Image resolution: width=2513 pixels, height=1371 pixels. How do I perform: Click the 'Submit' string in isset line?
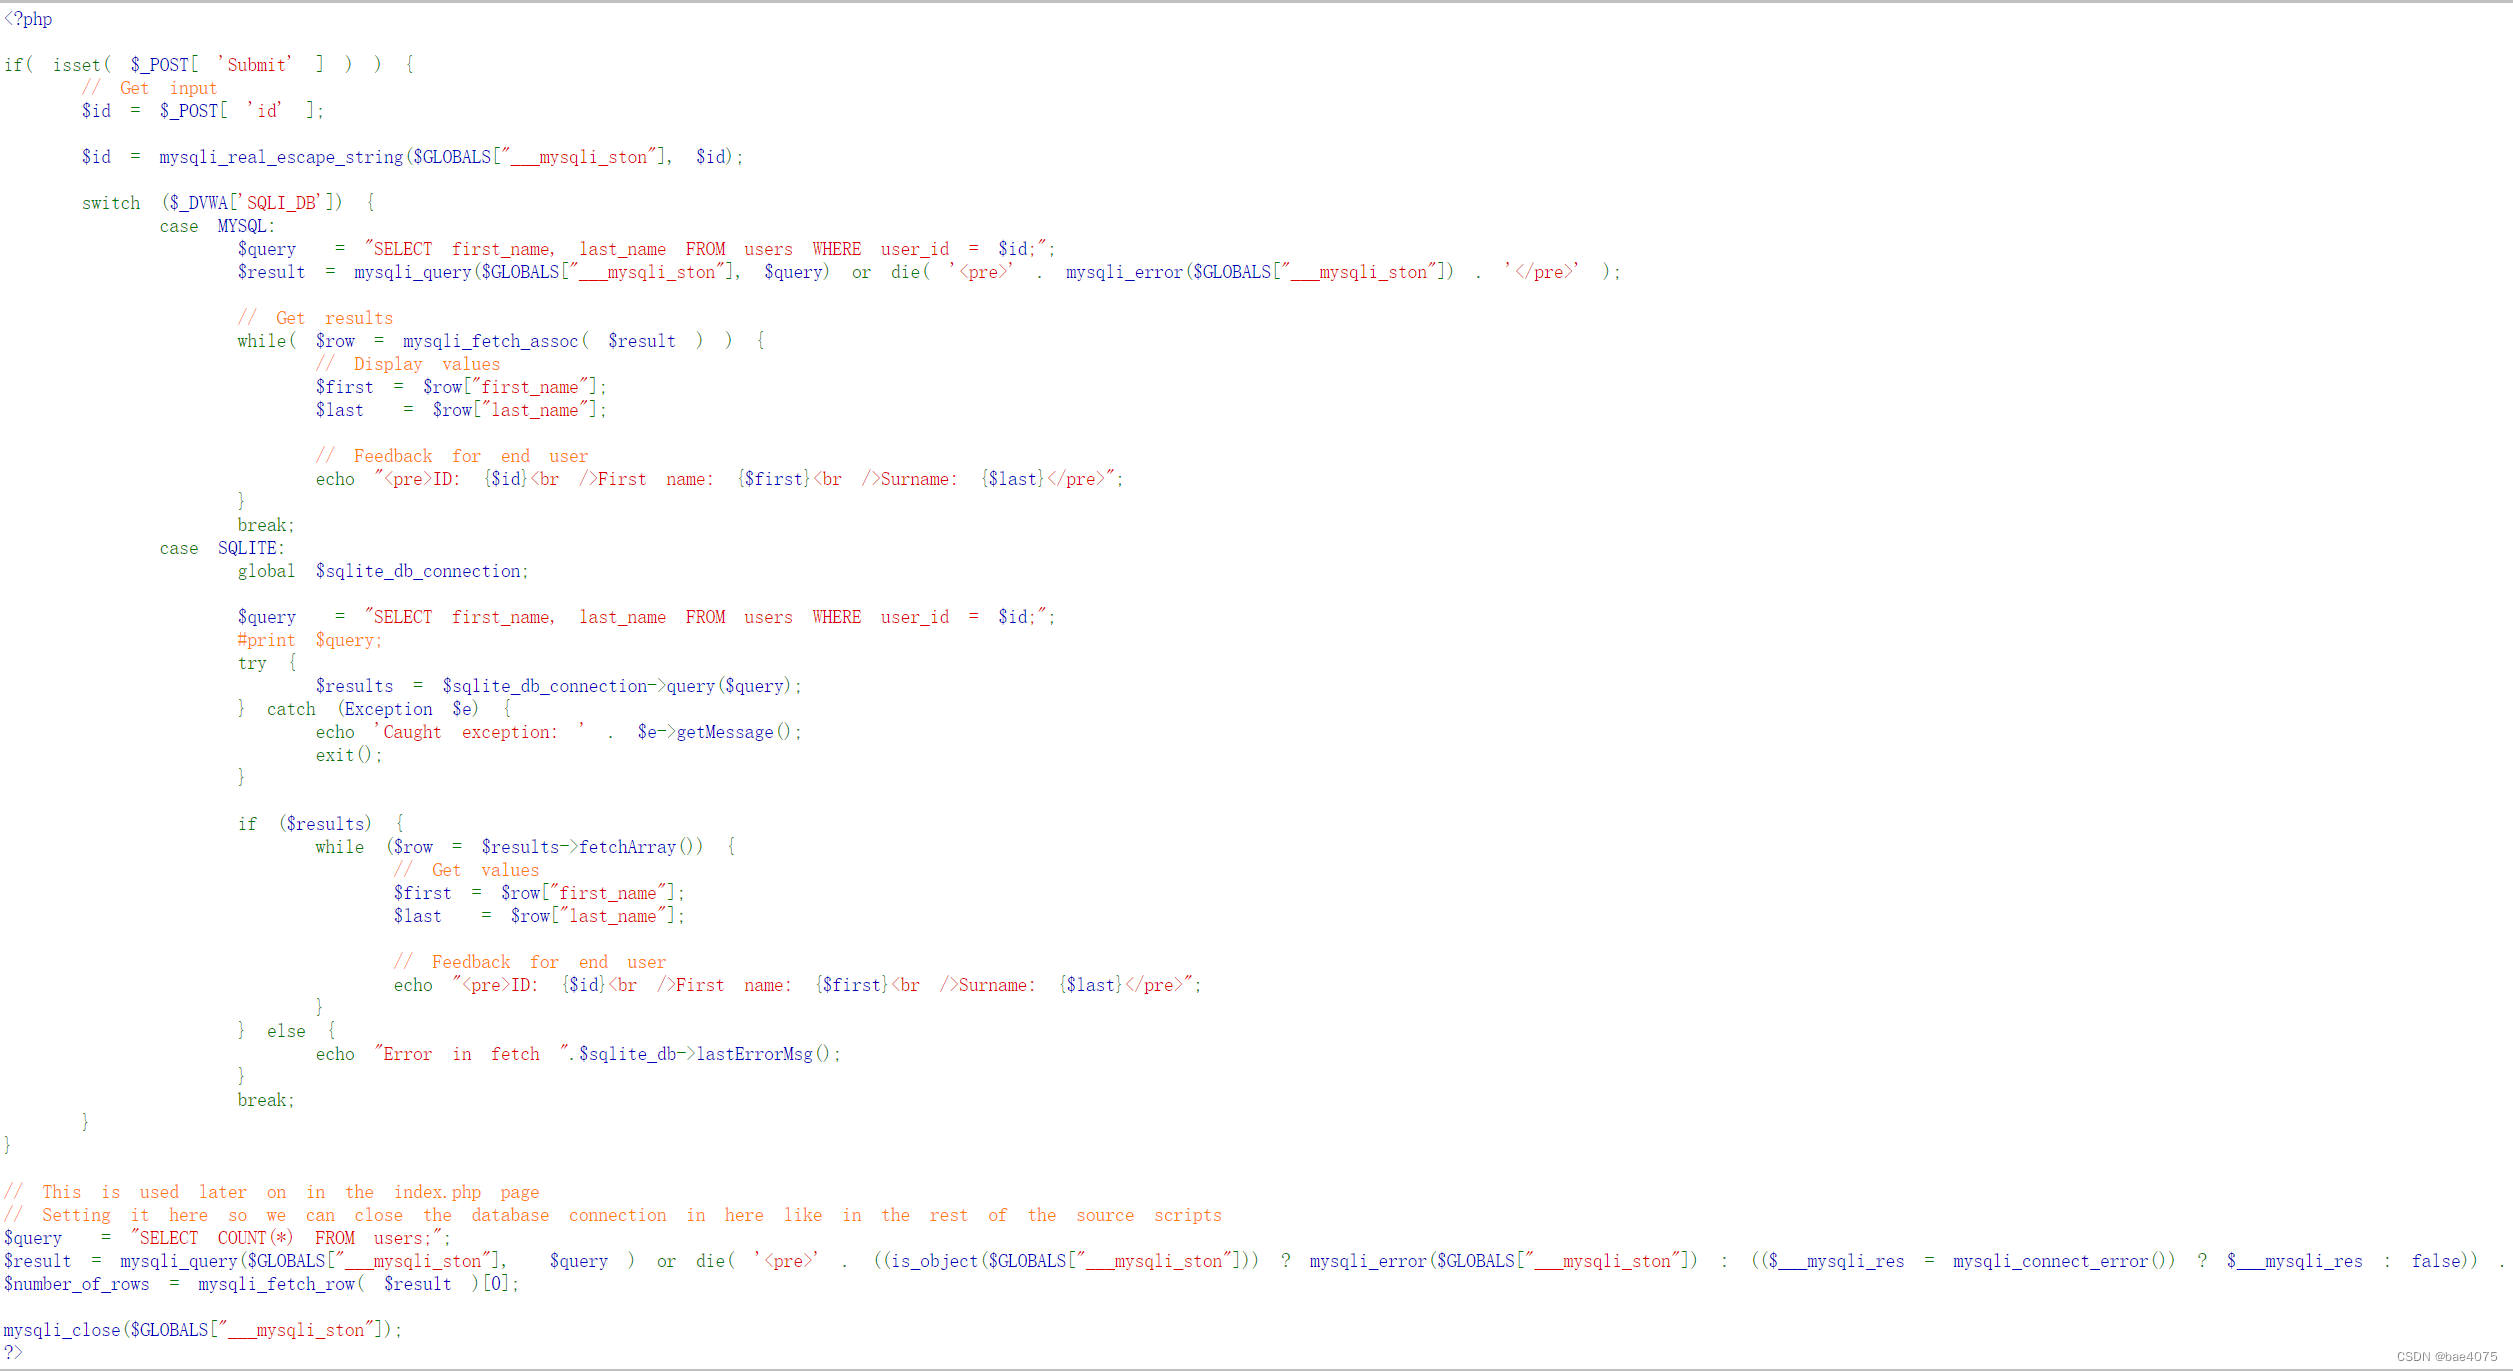[255, 65]
